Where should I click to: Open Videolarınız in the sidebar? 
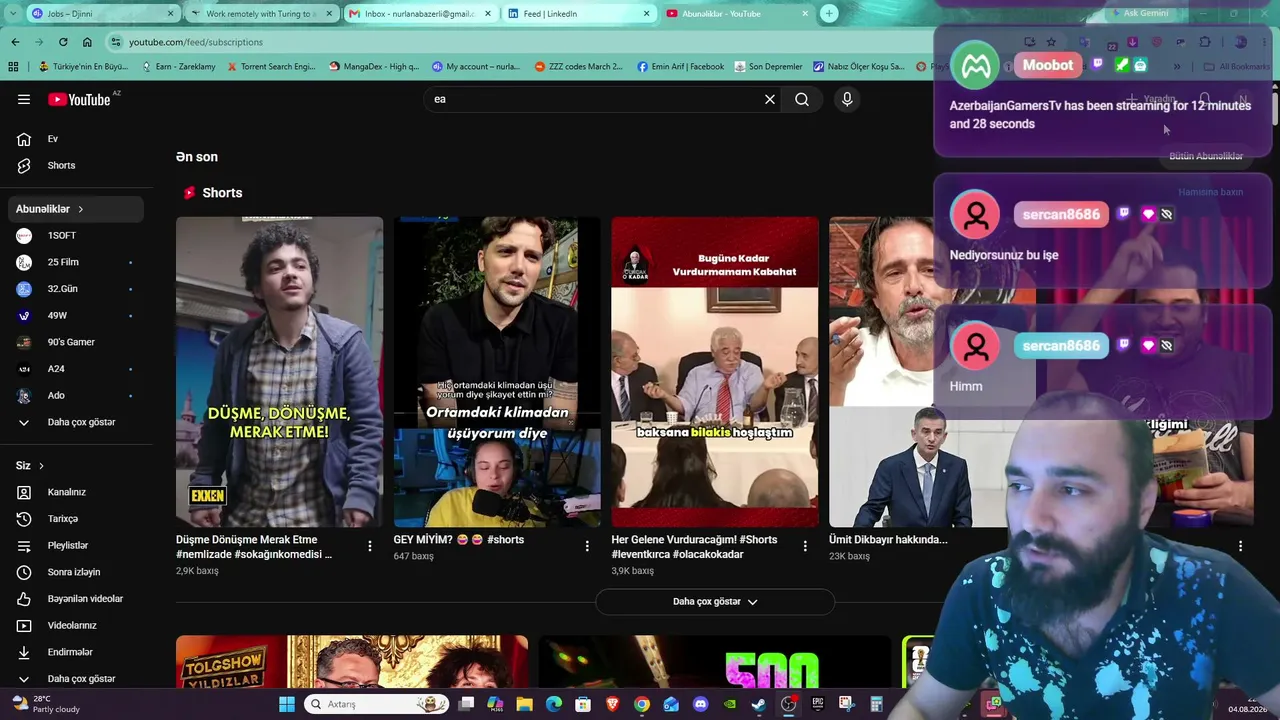coord(76,625)
